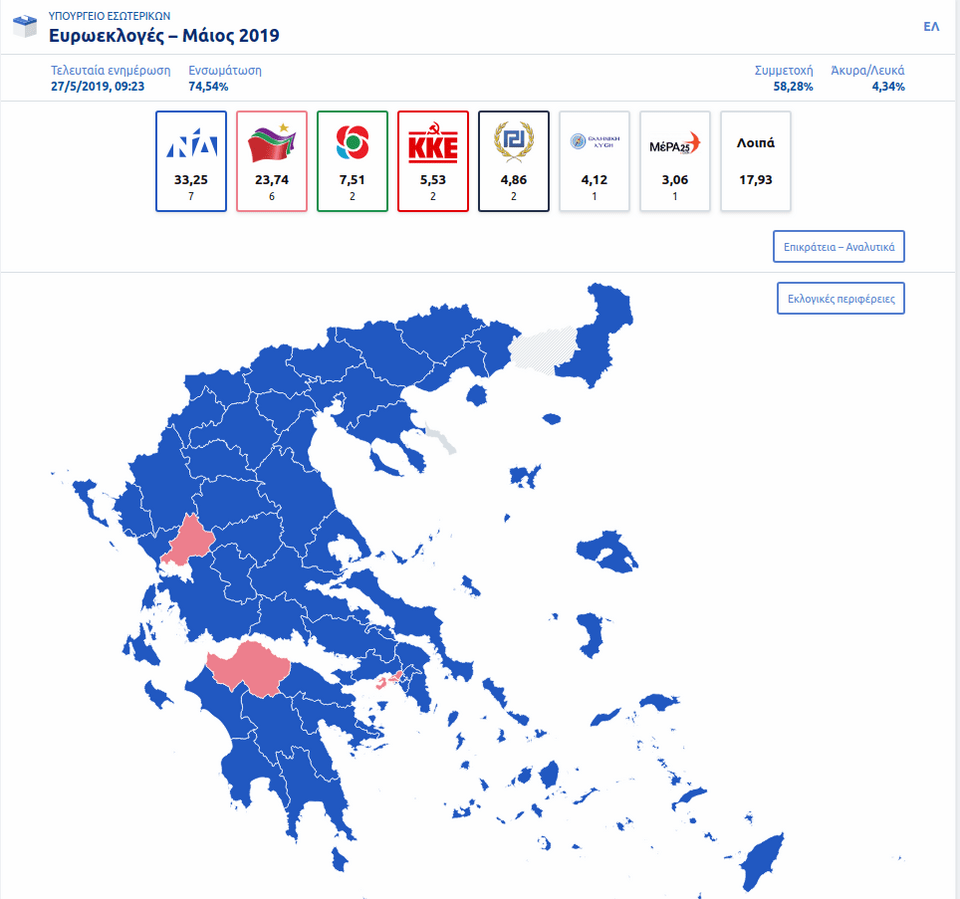Click the ballot box icon in header
This screenshot has height=899, width=960.
(x=25, y=26)
